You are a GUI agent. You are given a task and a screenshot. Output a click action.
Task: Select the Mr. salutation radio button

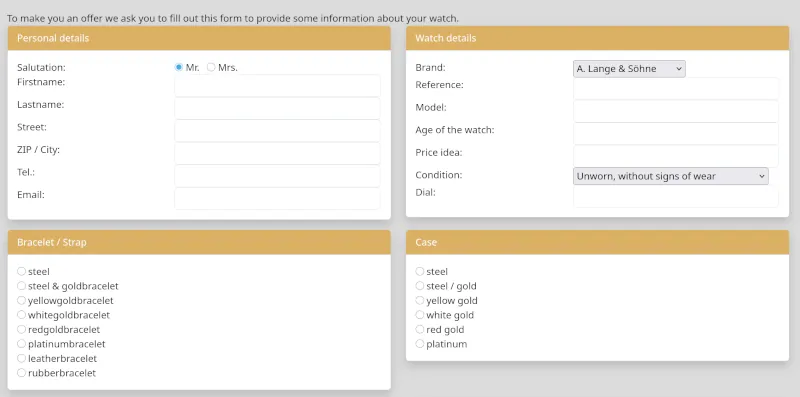pyautogui.click(x=179, y=67)
